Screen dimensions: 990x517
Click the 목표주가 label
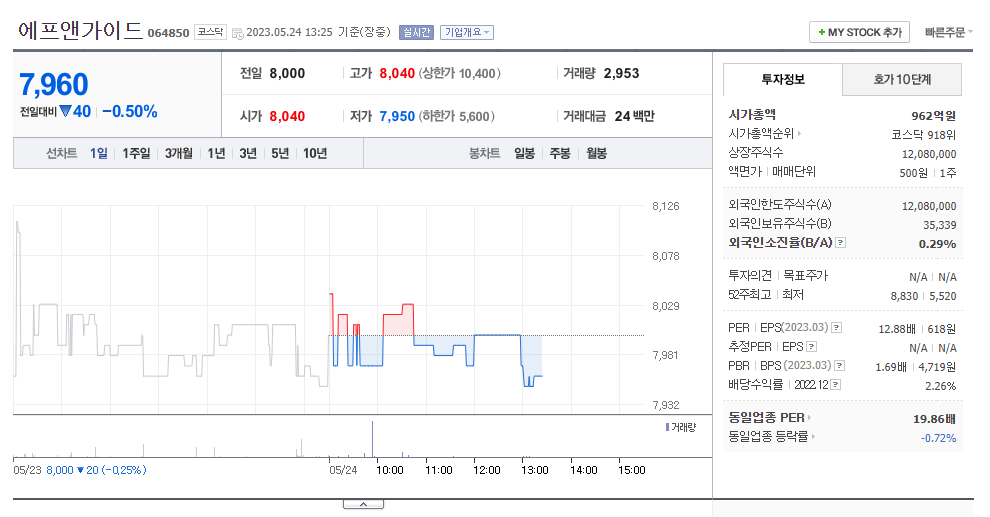point(806,276)
